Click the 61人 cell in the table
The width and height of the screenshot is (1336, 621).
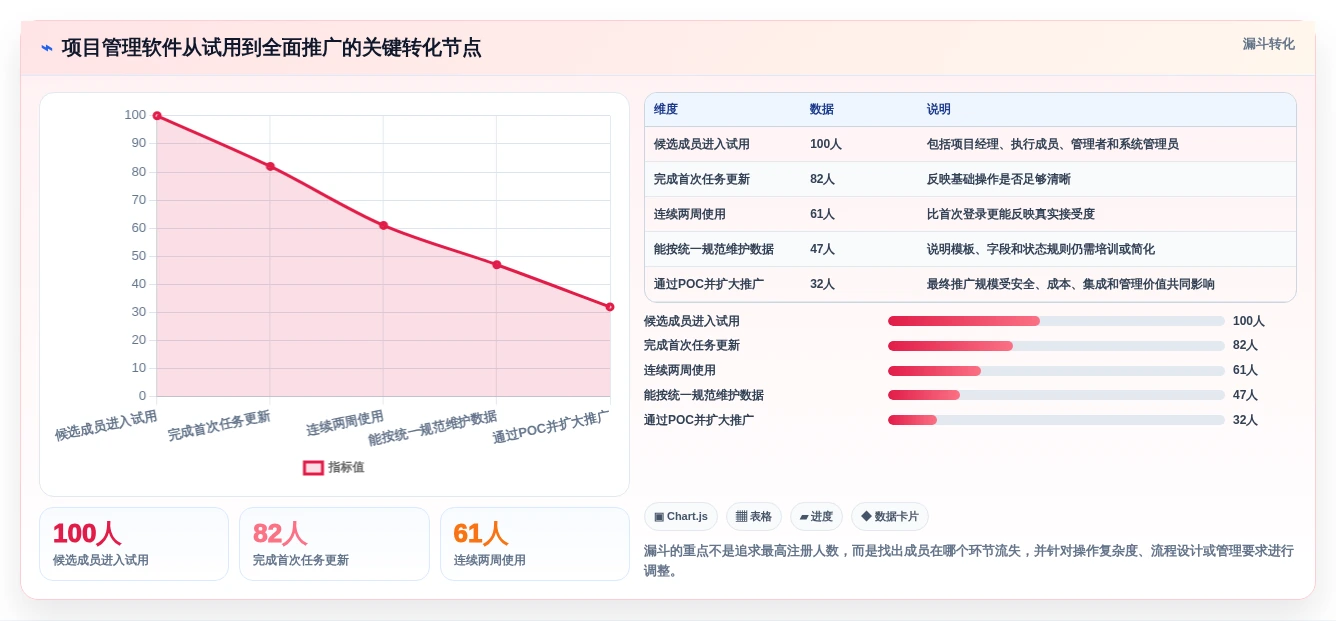[859, 214]
